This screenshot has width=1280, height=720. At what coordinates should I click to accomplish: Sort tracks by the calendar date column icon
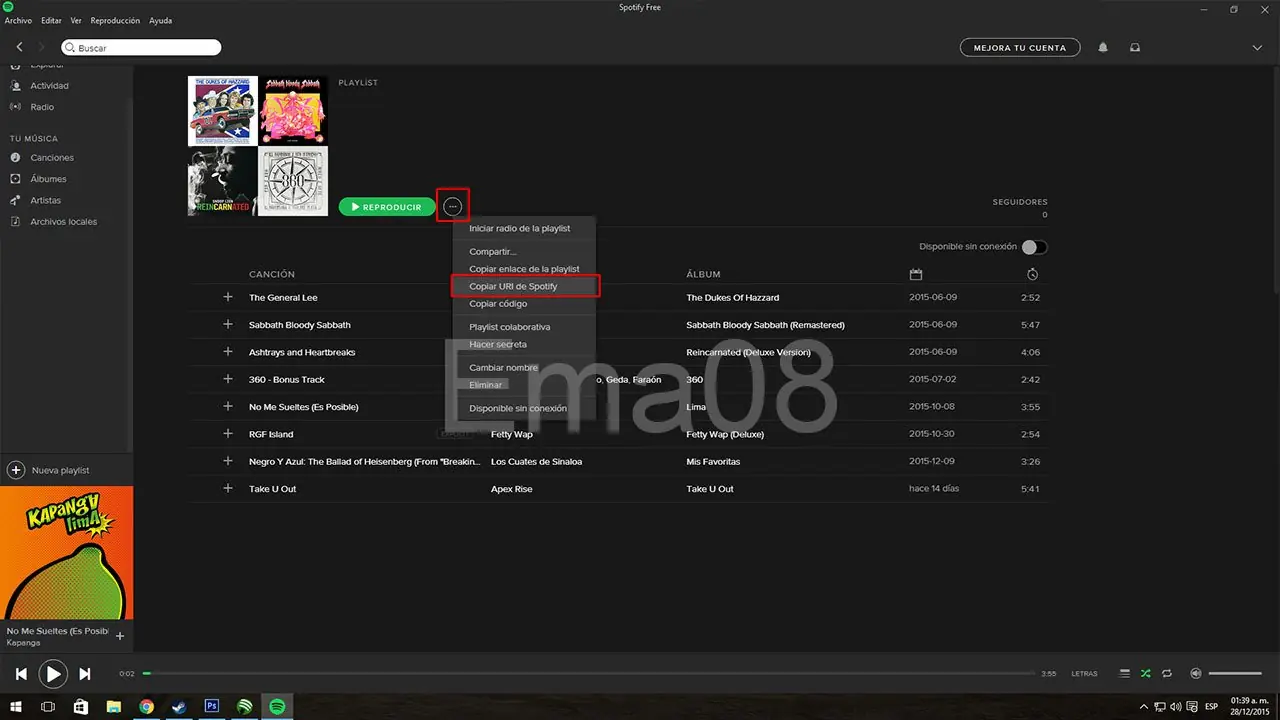point(916,274)
